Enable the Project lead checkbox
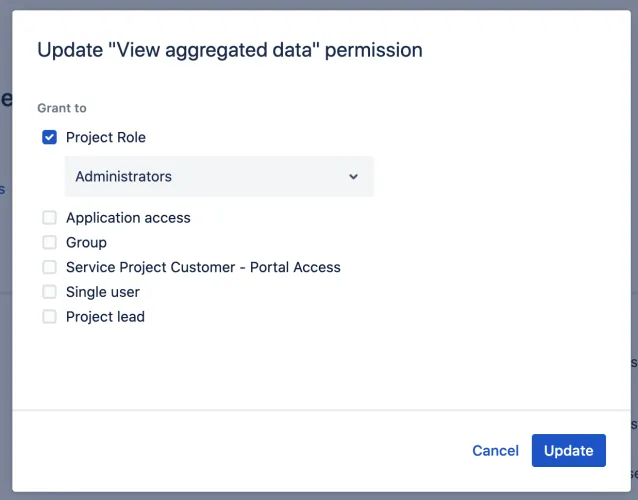 point(49,317)
